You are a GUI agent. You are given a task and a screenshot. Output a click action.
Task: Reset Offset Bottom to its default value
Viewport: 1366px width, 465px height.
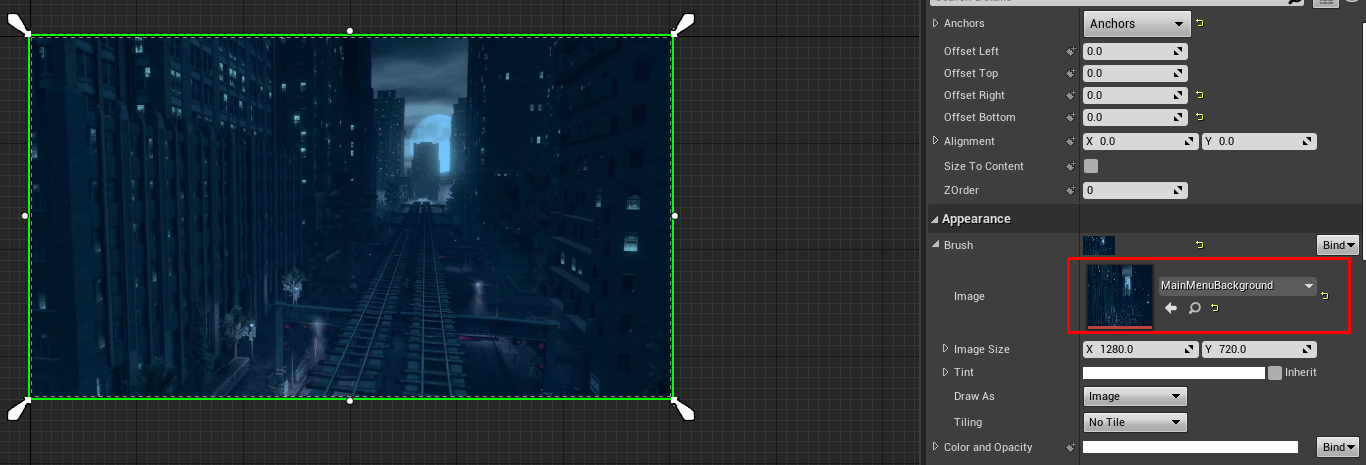[x=1199, y=117]
